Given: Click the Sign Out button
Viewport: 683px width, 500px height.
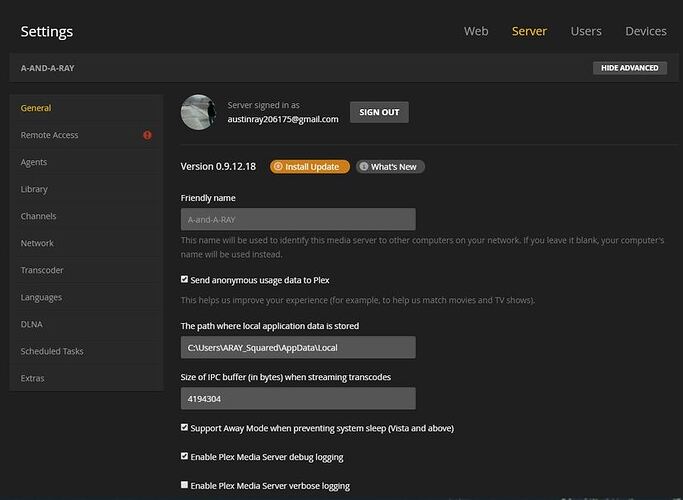Looking at the screenshot, I should coord(379,112).
